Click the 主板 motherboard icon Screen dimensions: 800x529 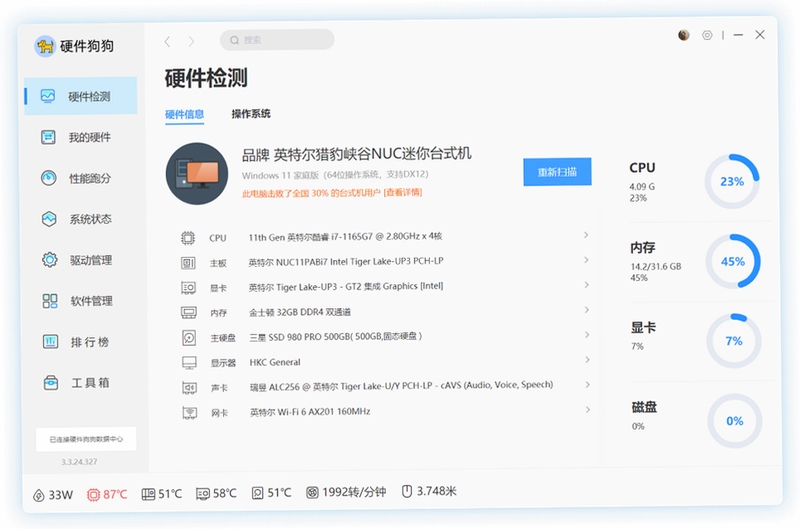pyautogui.click(x=188, y=263)
